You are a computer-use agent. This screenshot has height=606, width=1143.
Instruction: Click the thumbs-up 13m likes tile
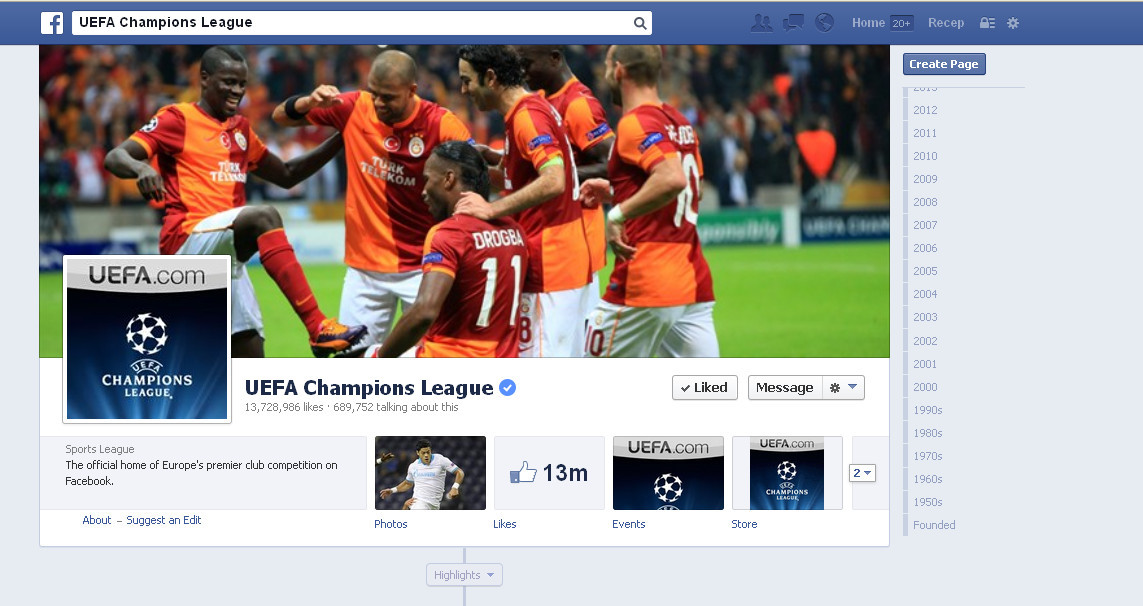click(x=549, y=473)
